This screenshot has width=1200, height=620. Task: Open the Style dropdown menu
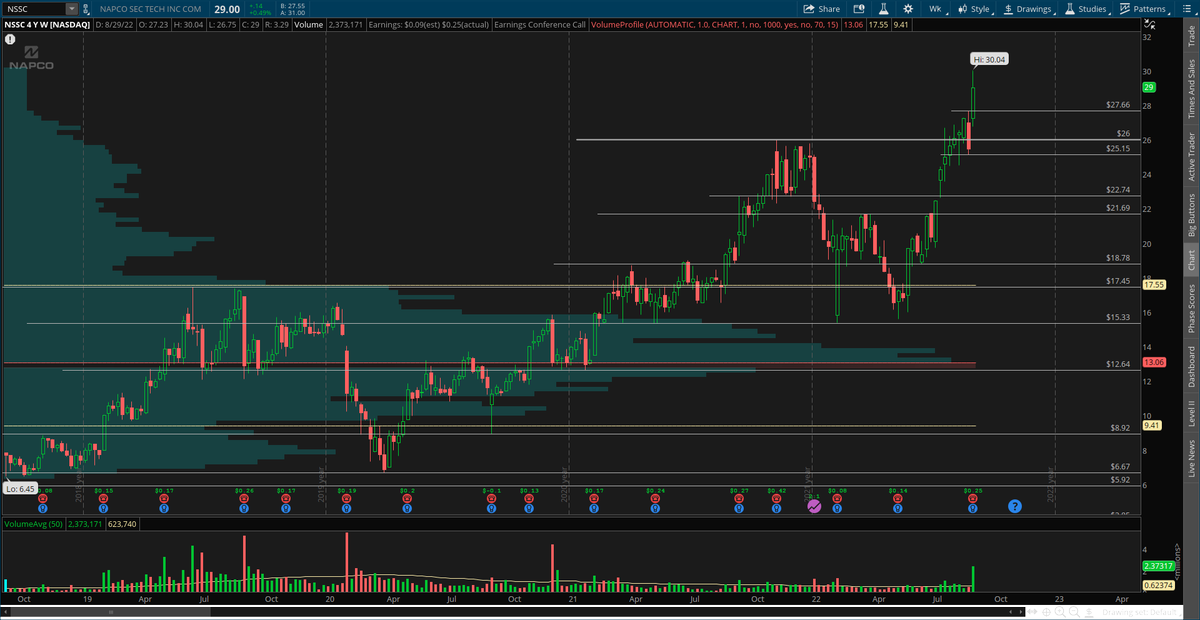[973, 8]
